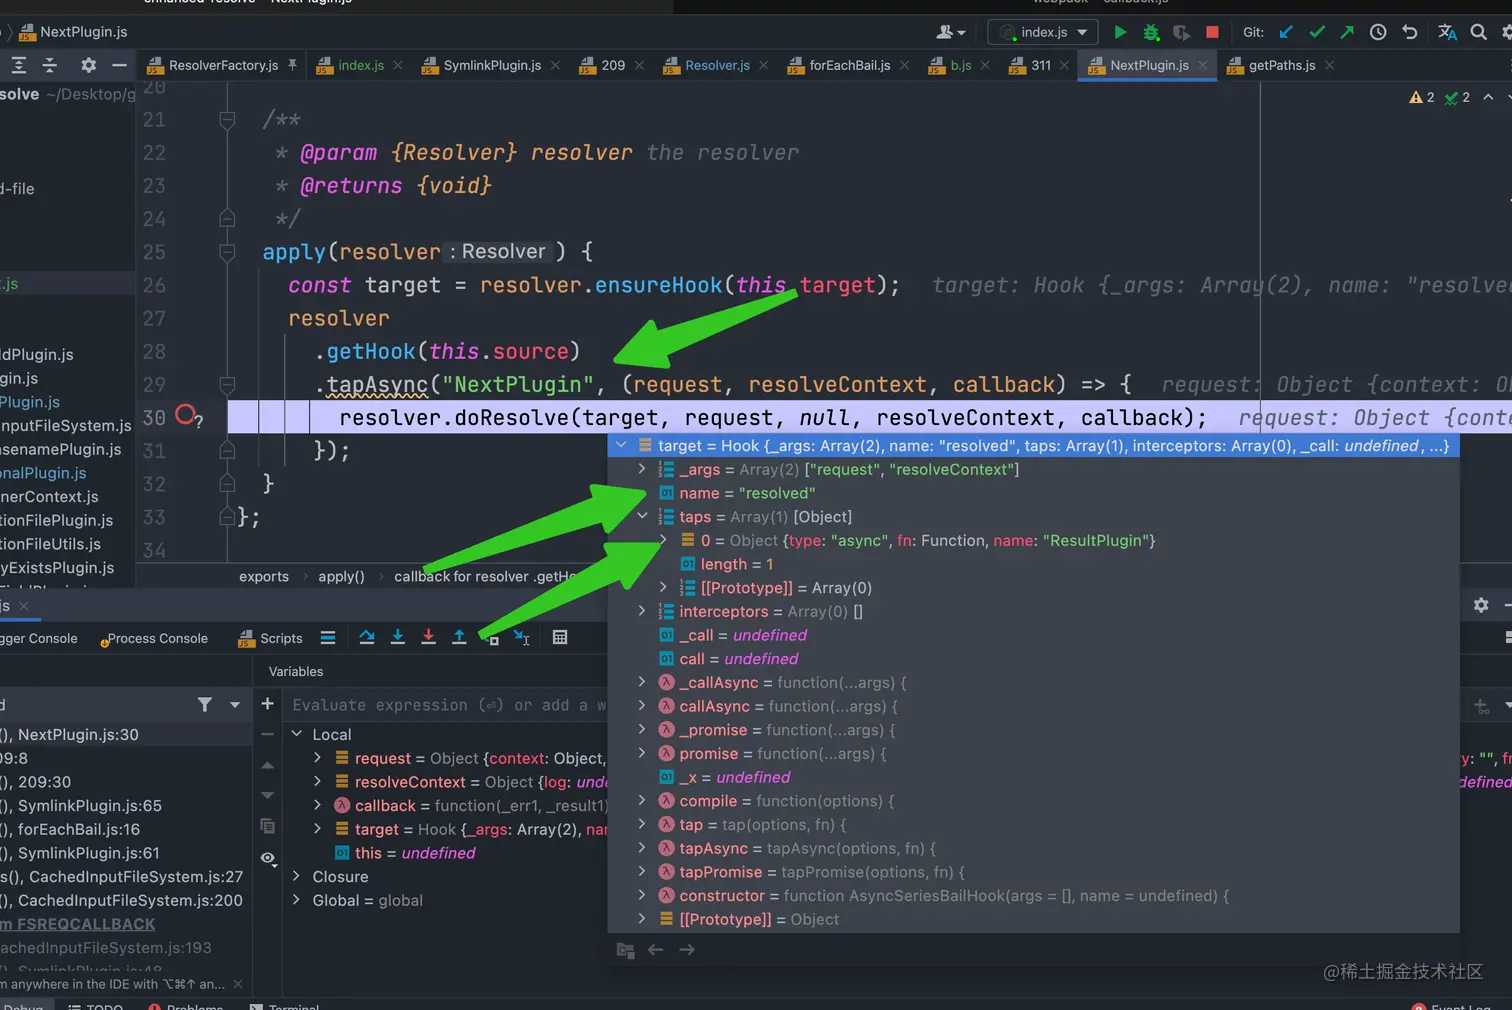Image resolution: width=1512 pixels, height=1010 pixels.
Task: Click the green Debug bug icon
Action: 1151,32
